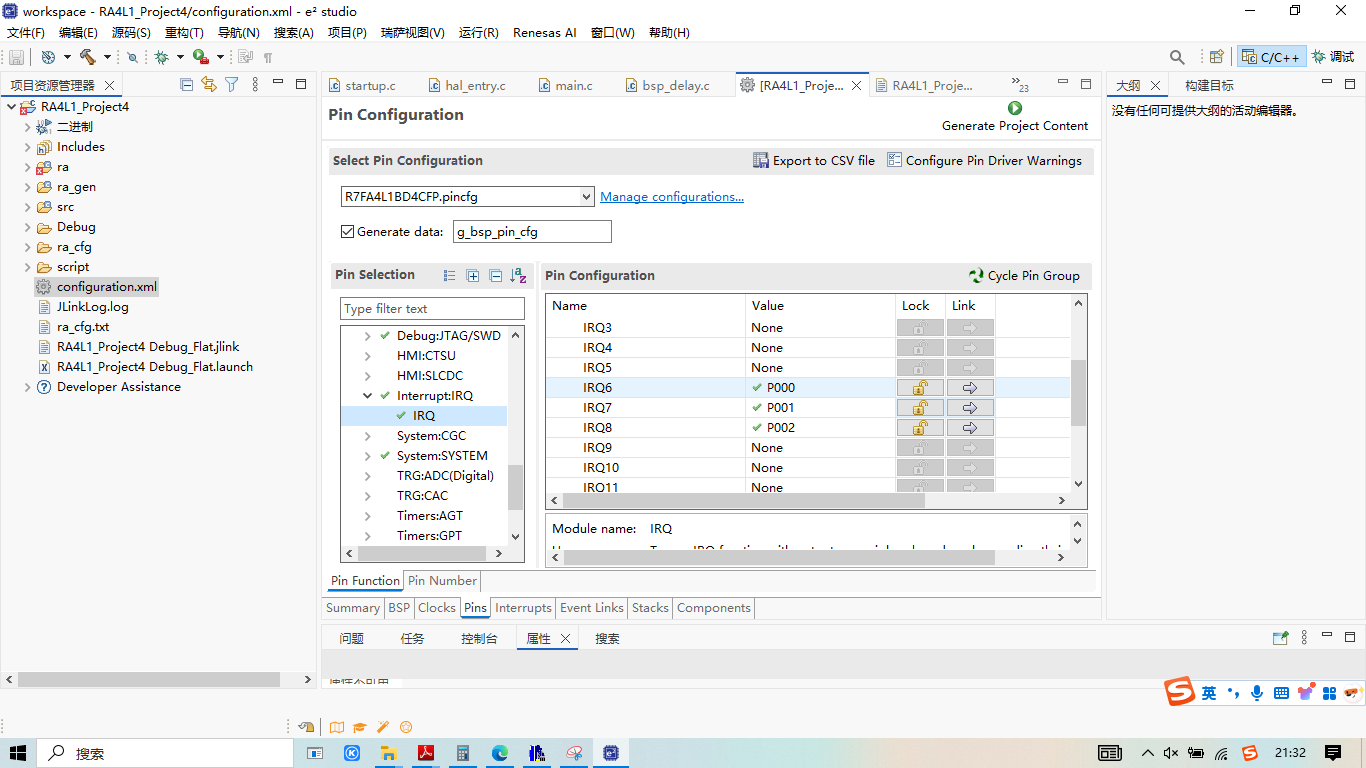
Task: Open Windows Start menu
Action: [x=18, y=753]
